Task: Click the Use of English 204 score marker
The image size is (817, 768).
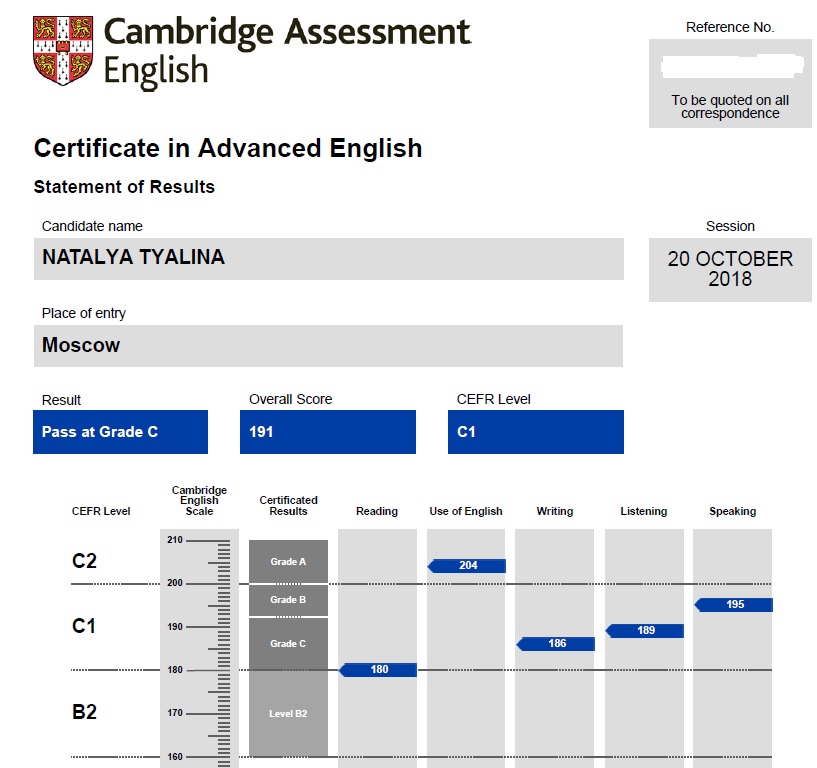Action: 467,566
